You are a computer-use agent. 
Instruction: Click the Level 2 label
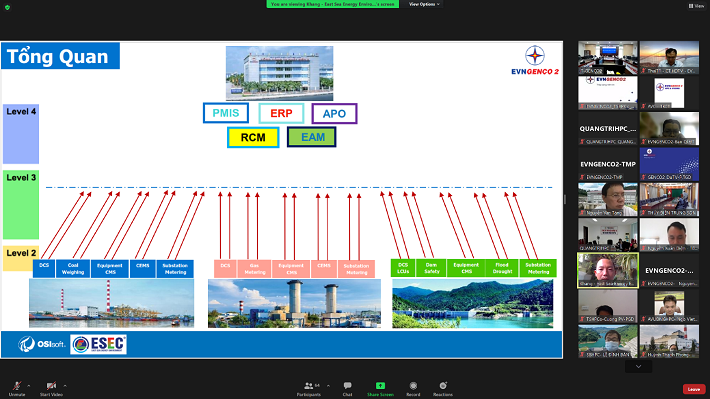[x=21, y=258]
